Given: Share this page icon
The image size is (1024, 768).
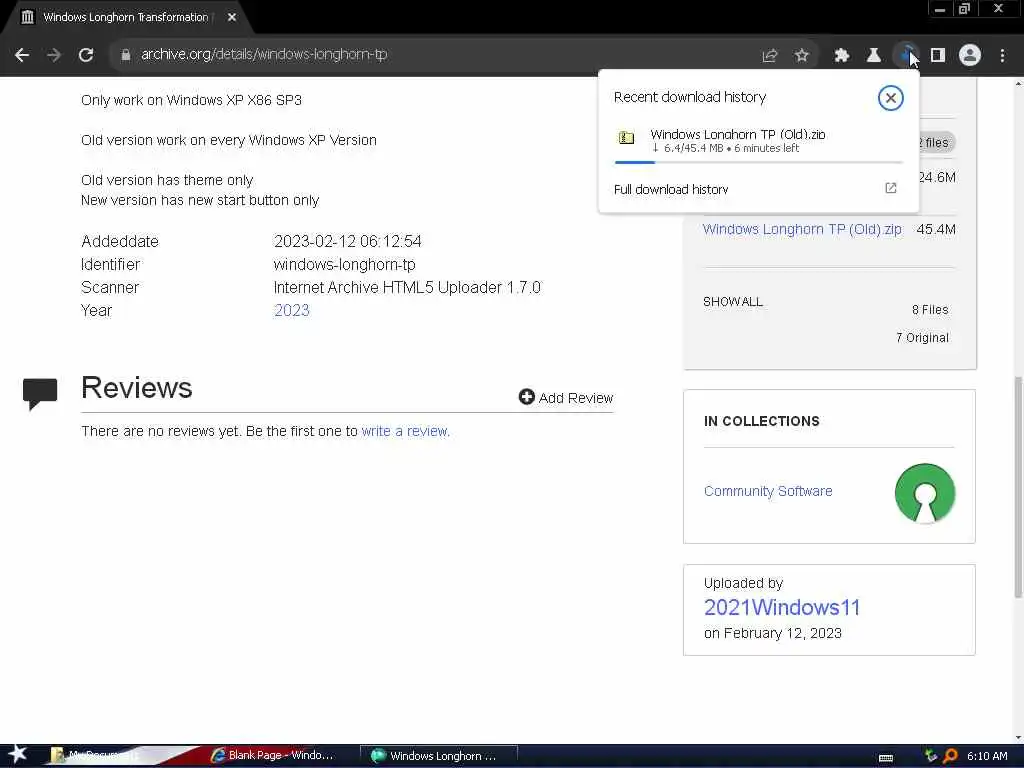Looking at the screenshot, I should tap(770, 56).
